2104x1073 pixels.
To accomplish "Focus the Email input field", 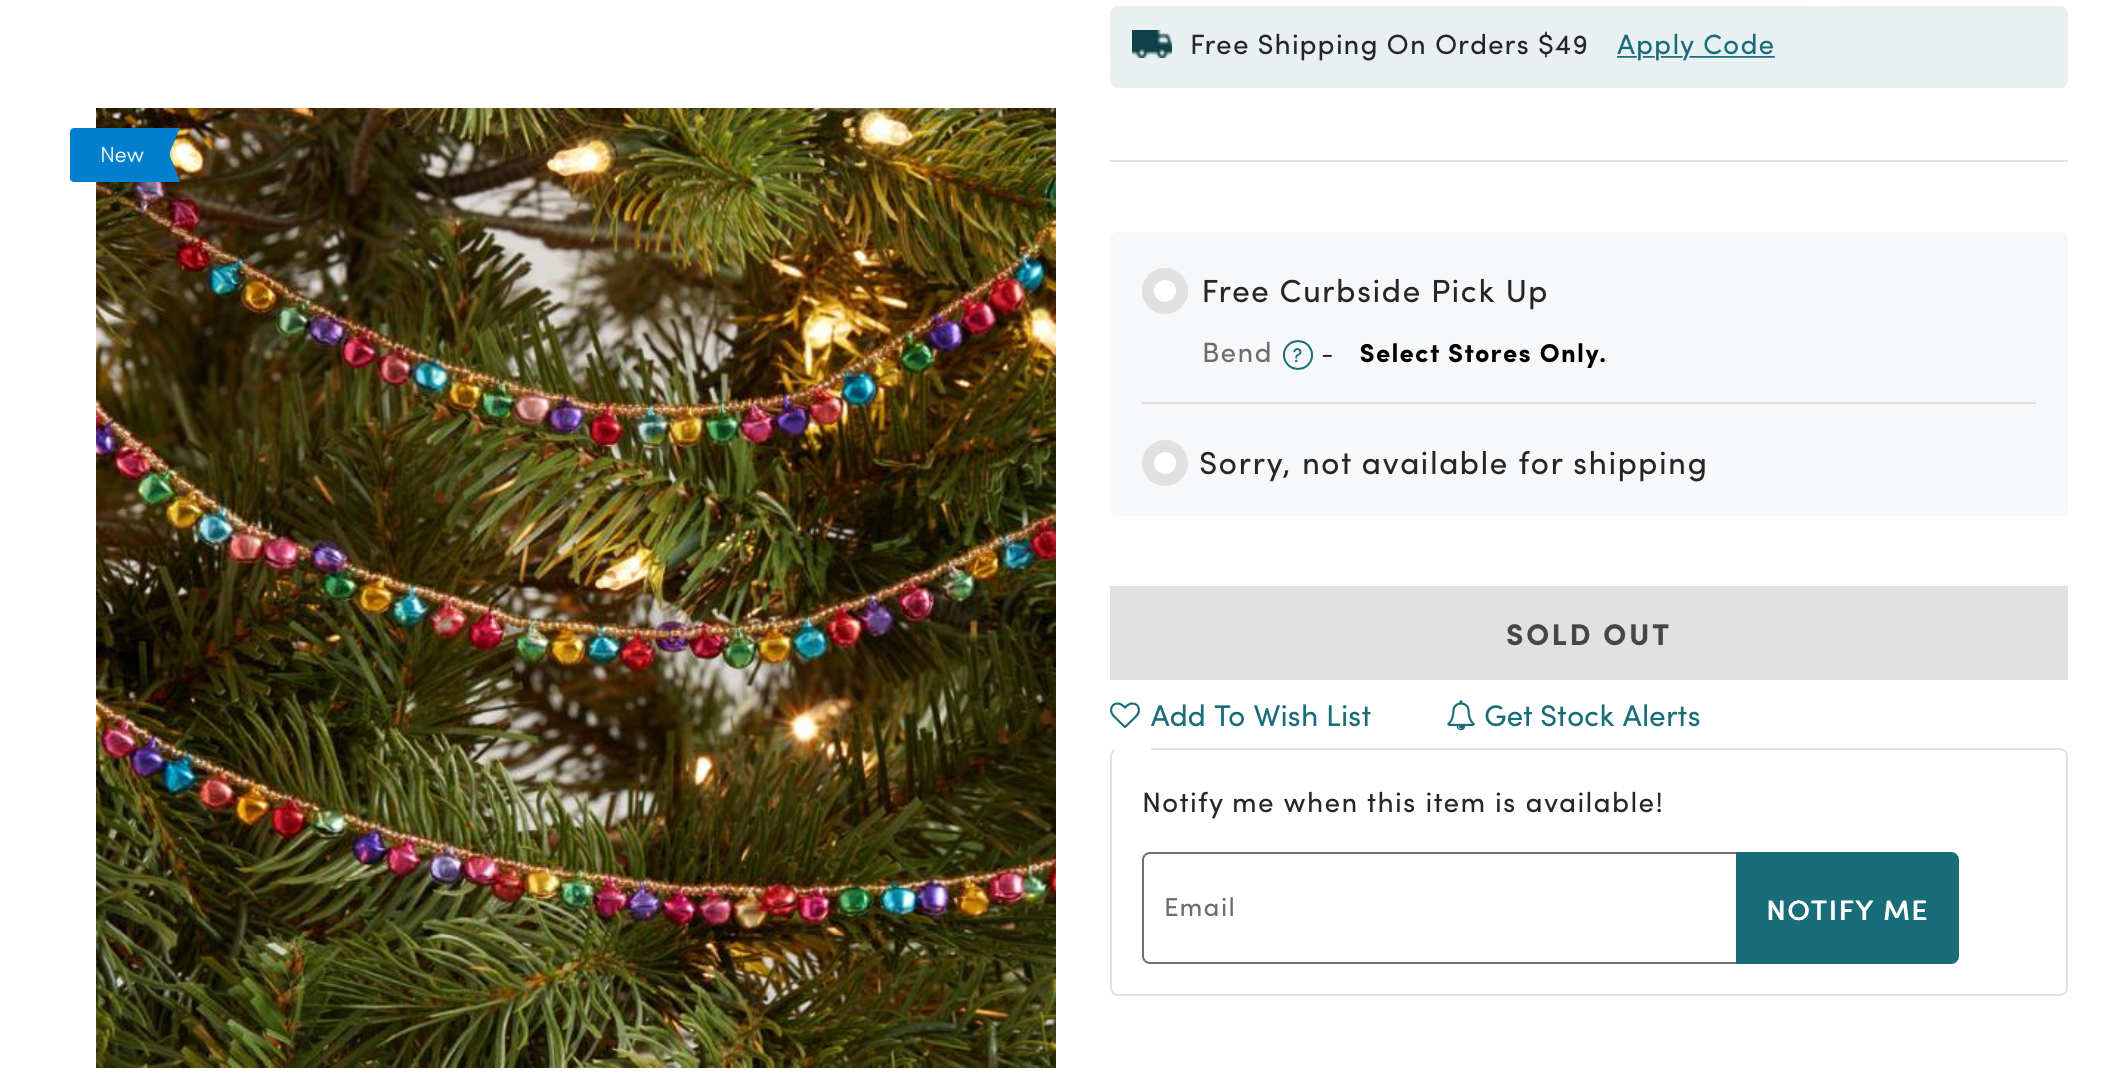I will [x=1439, y=908].
